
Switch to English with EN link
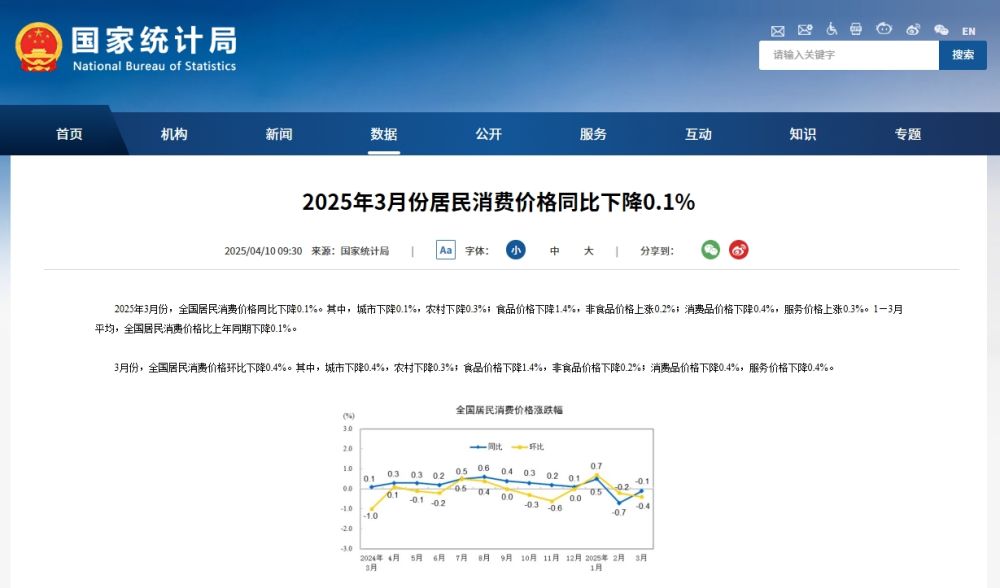coord(968,31)
